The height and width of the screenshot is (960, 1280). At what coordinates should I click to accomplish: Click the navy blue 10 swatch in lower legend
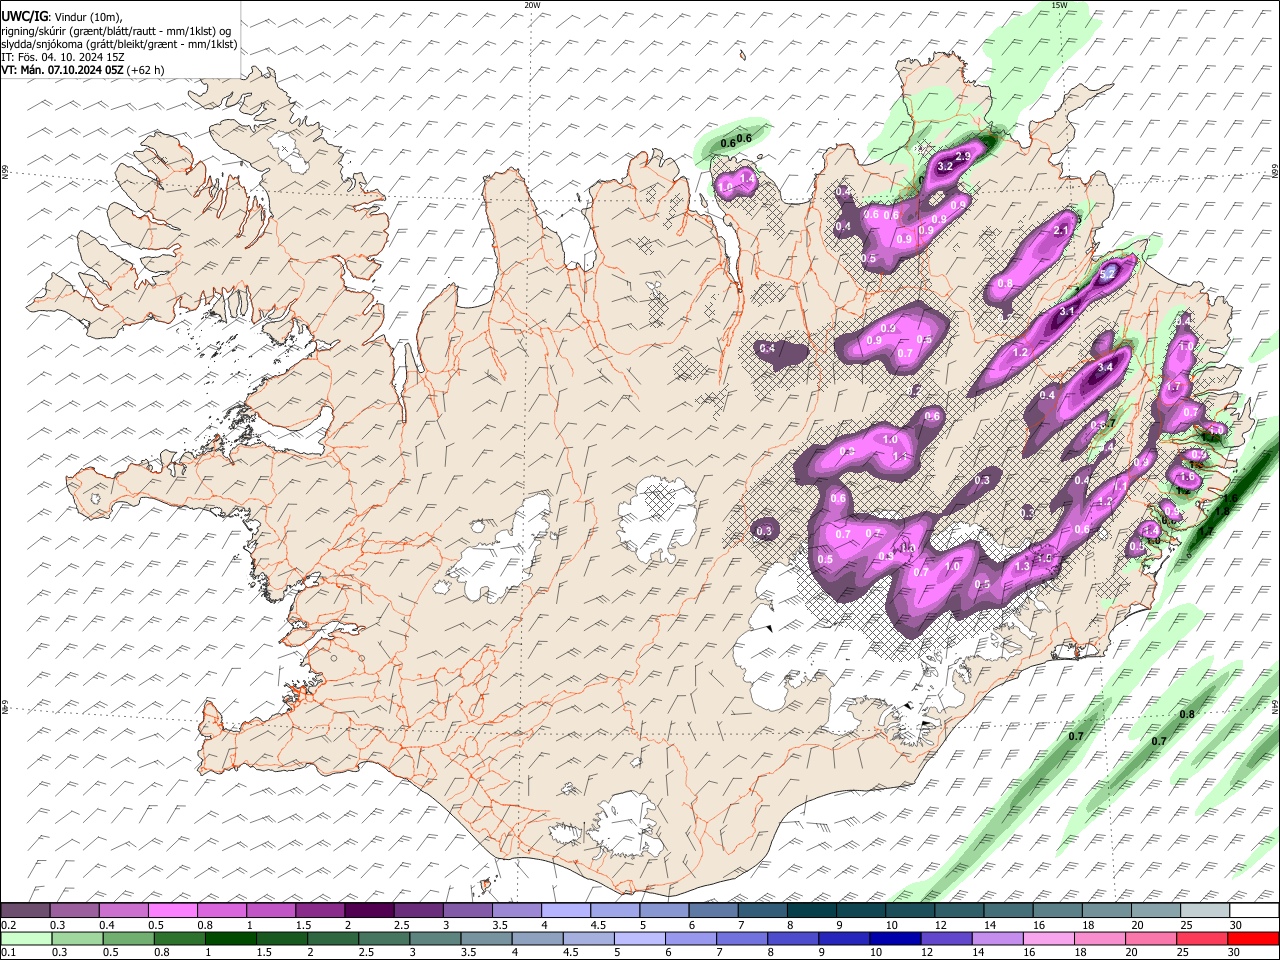894,938
